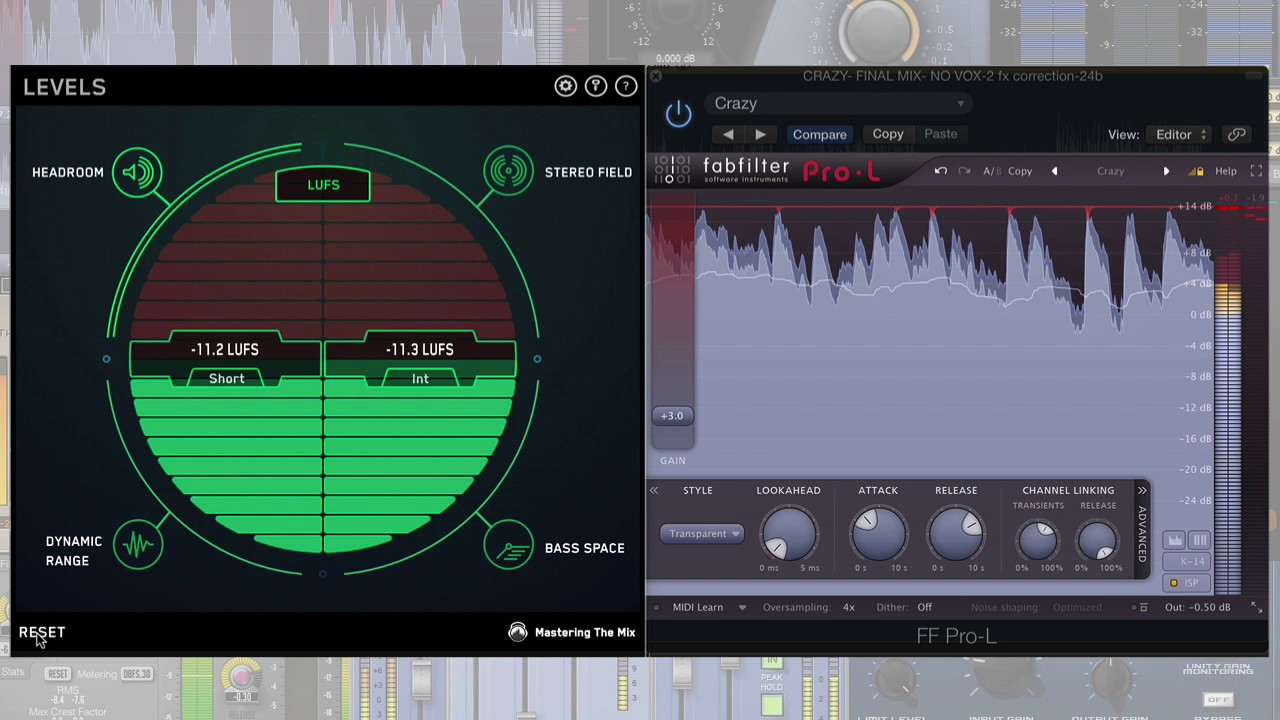
Task: Click the Paste button in plugin header
Action: 941,134
